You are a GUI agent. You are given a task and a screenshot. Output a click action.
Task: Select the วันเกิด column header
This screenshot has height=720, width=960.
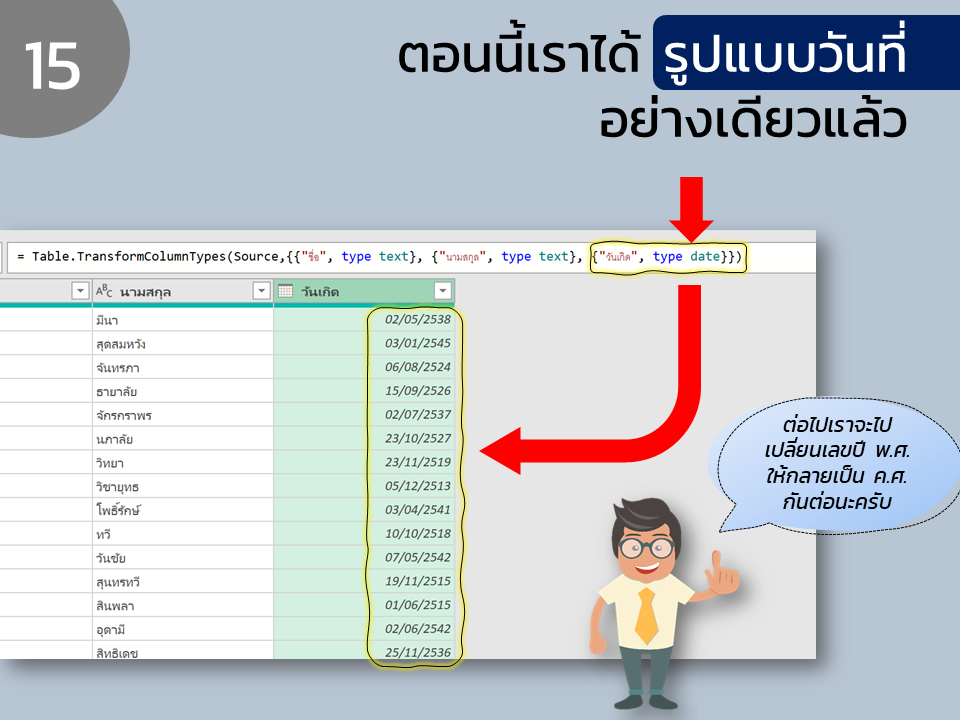(x=364, y=291)
